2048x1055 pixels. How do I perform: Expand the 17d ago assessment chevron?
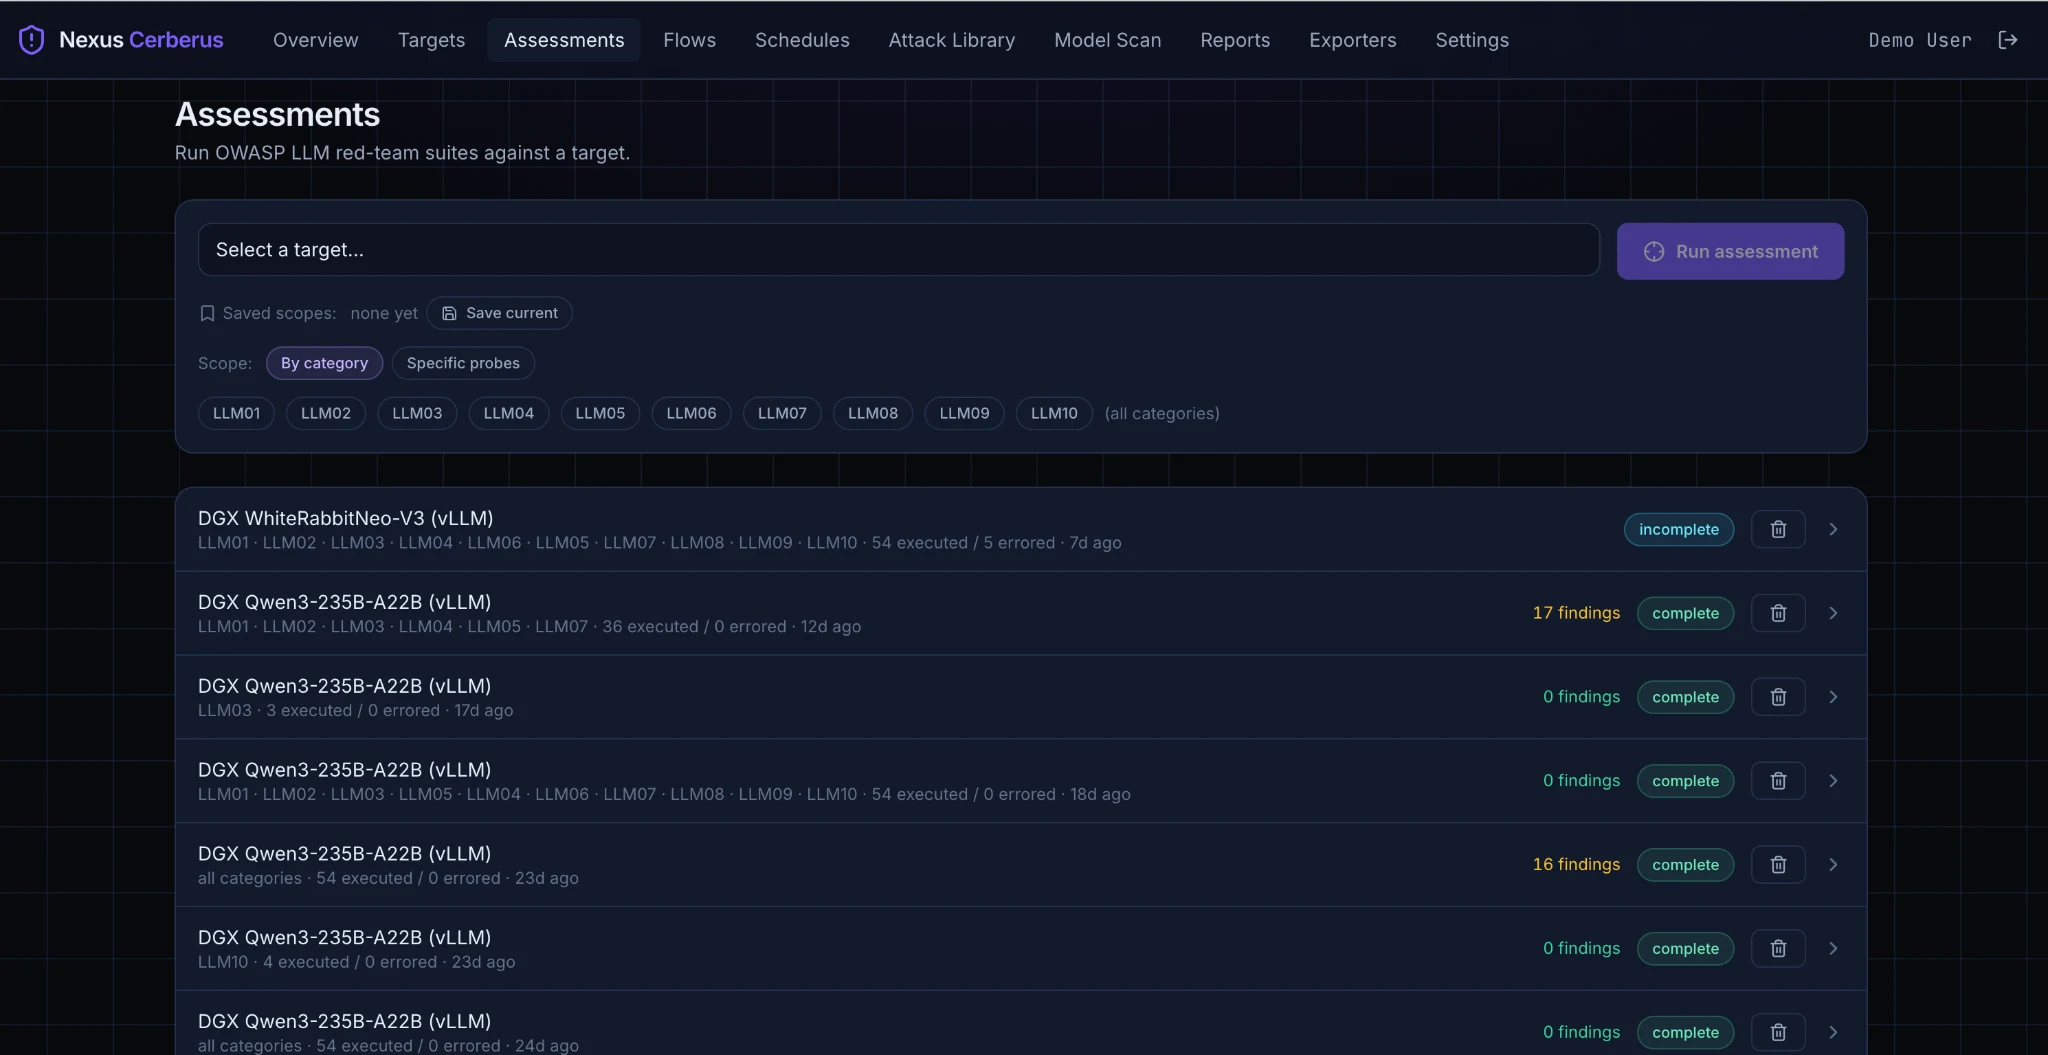[1833, 697]
